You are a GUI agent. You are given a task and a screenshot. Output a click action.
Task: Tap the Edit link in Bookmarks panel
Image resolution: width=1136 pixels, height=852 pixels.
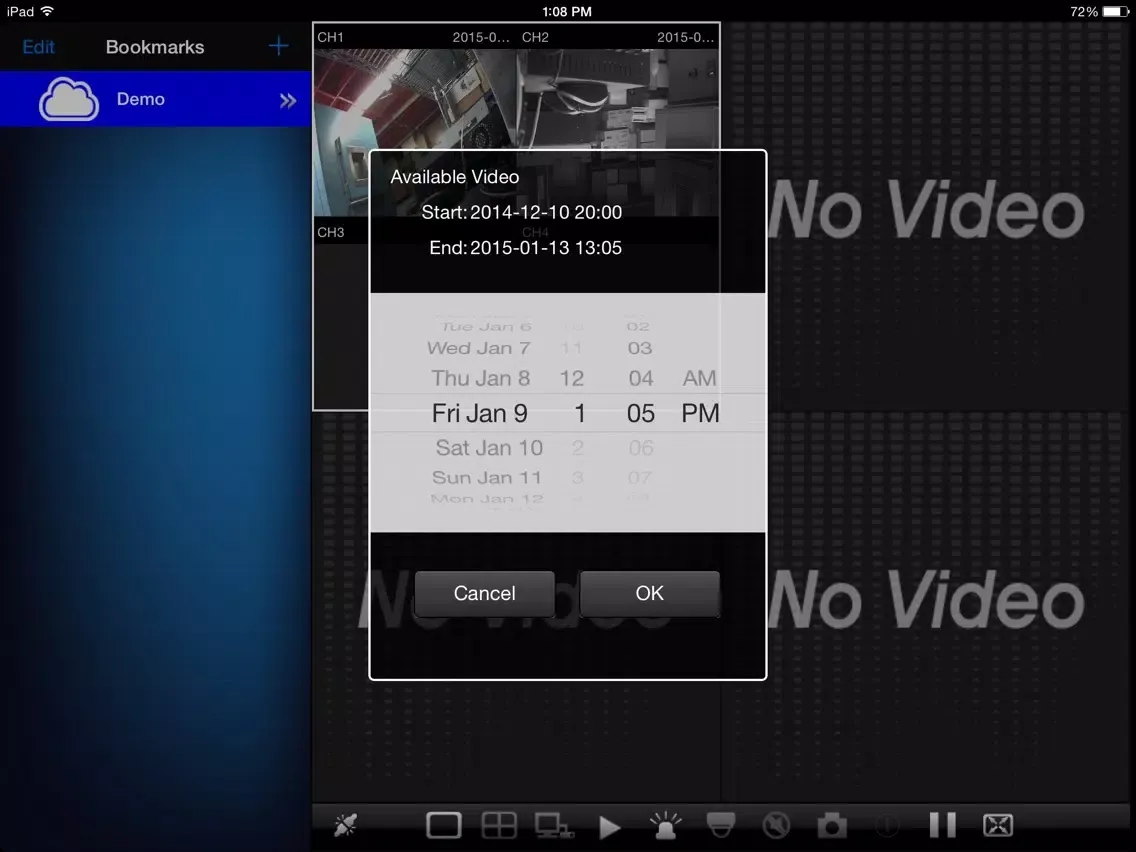pos(38,47)
